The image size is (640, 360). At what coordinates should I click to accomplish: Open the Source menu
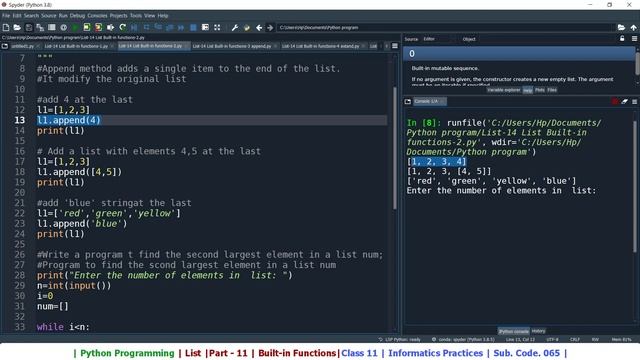tap(49, 16)
